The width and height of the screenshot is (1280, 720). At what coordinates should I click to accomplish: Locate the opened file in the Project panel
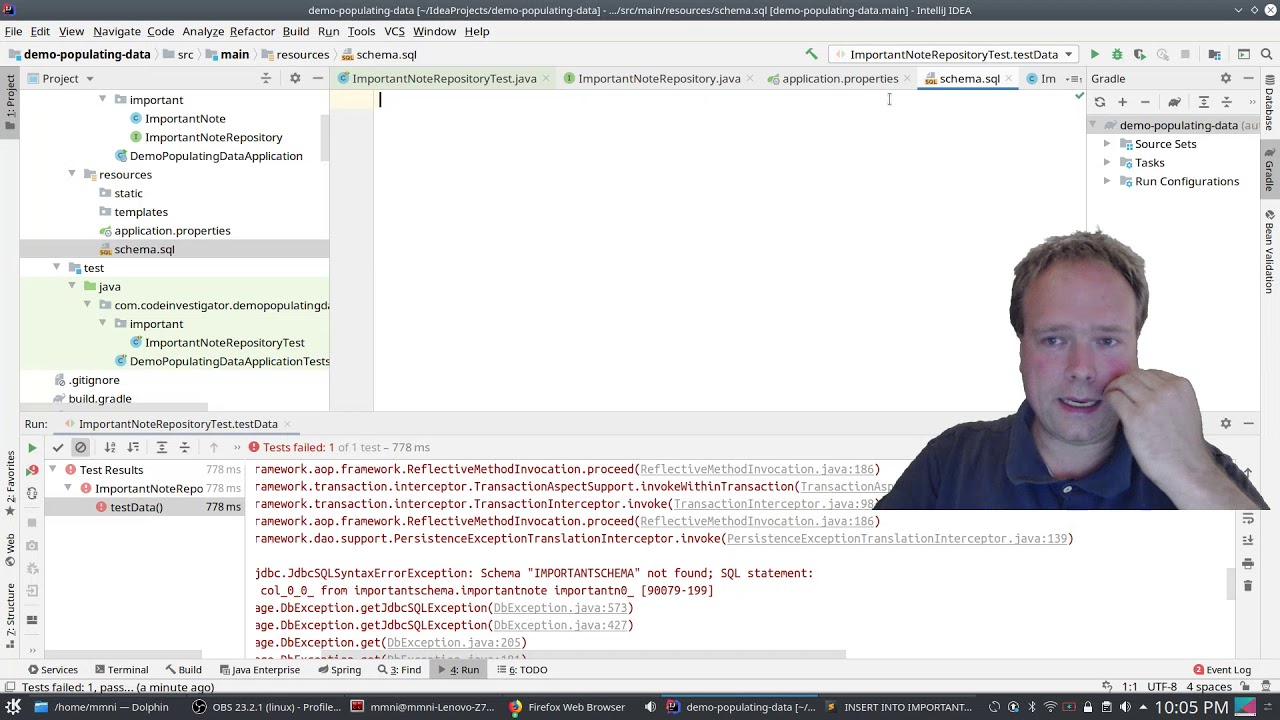pyautogui.click(x=266, y=78)
